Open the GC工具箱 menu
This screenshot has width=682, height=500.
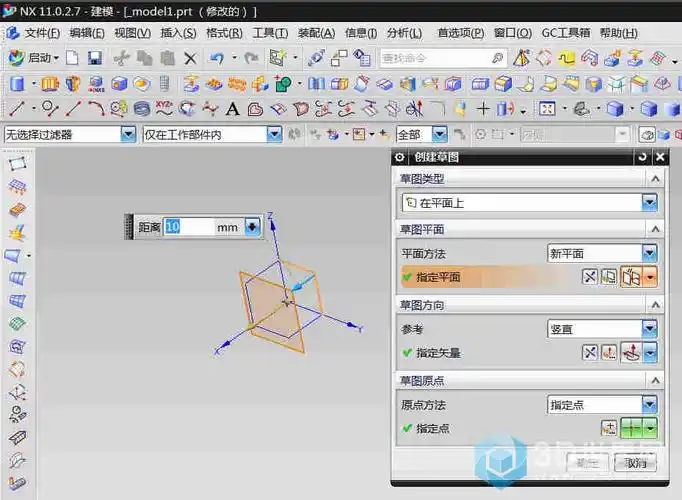pyautogui.click(x=565, y=33)
